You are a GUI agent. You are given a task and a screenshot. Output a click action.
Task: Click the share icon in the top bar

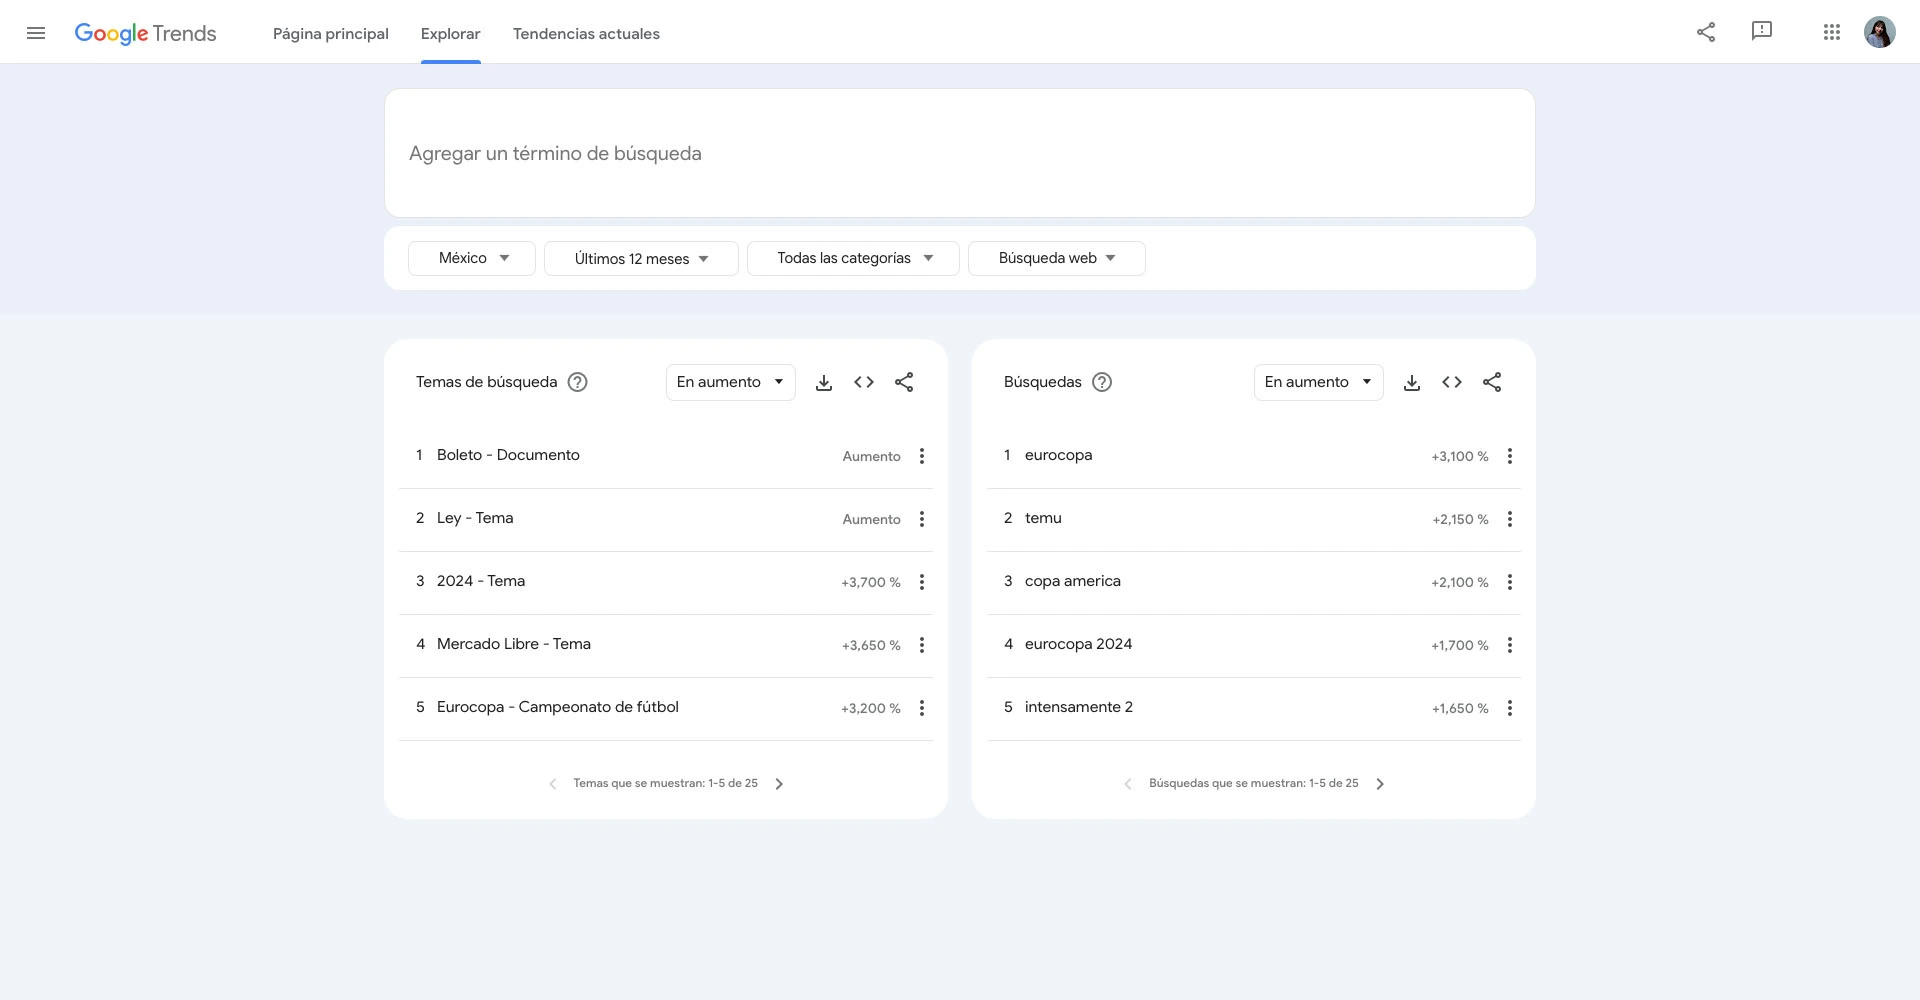click(x=1706, y=31)
